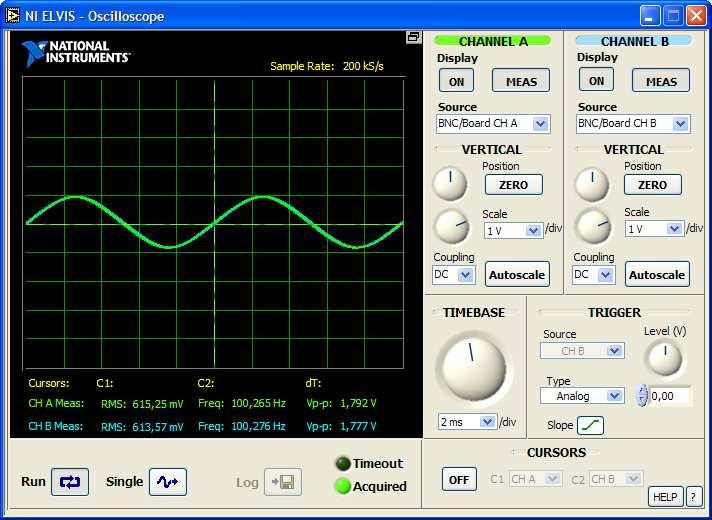The width and height of the screenshot is (712, 520).
Task: Open Channel B Coupling DC dropdown
Action: coord(593,275)
